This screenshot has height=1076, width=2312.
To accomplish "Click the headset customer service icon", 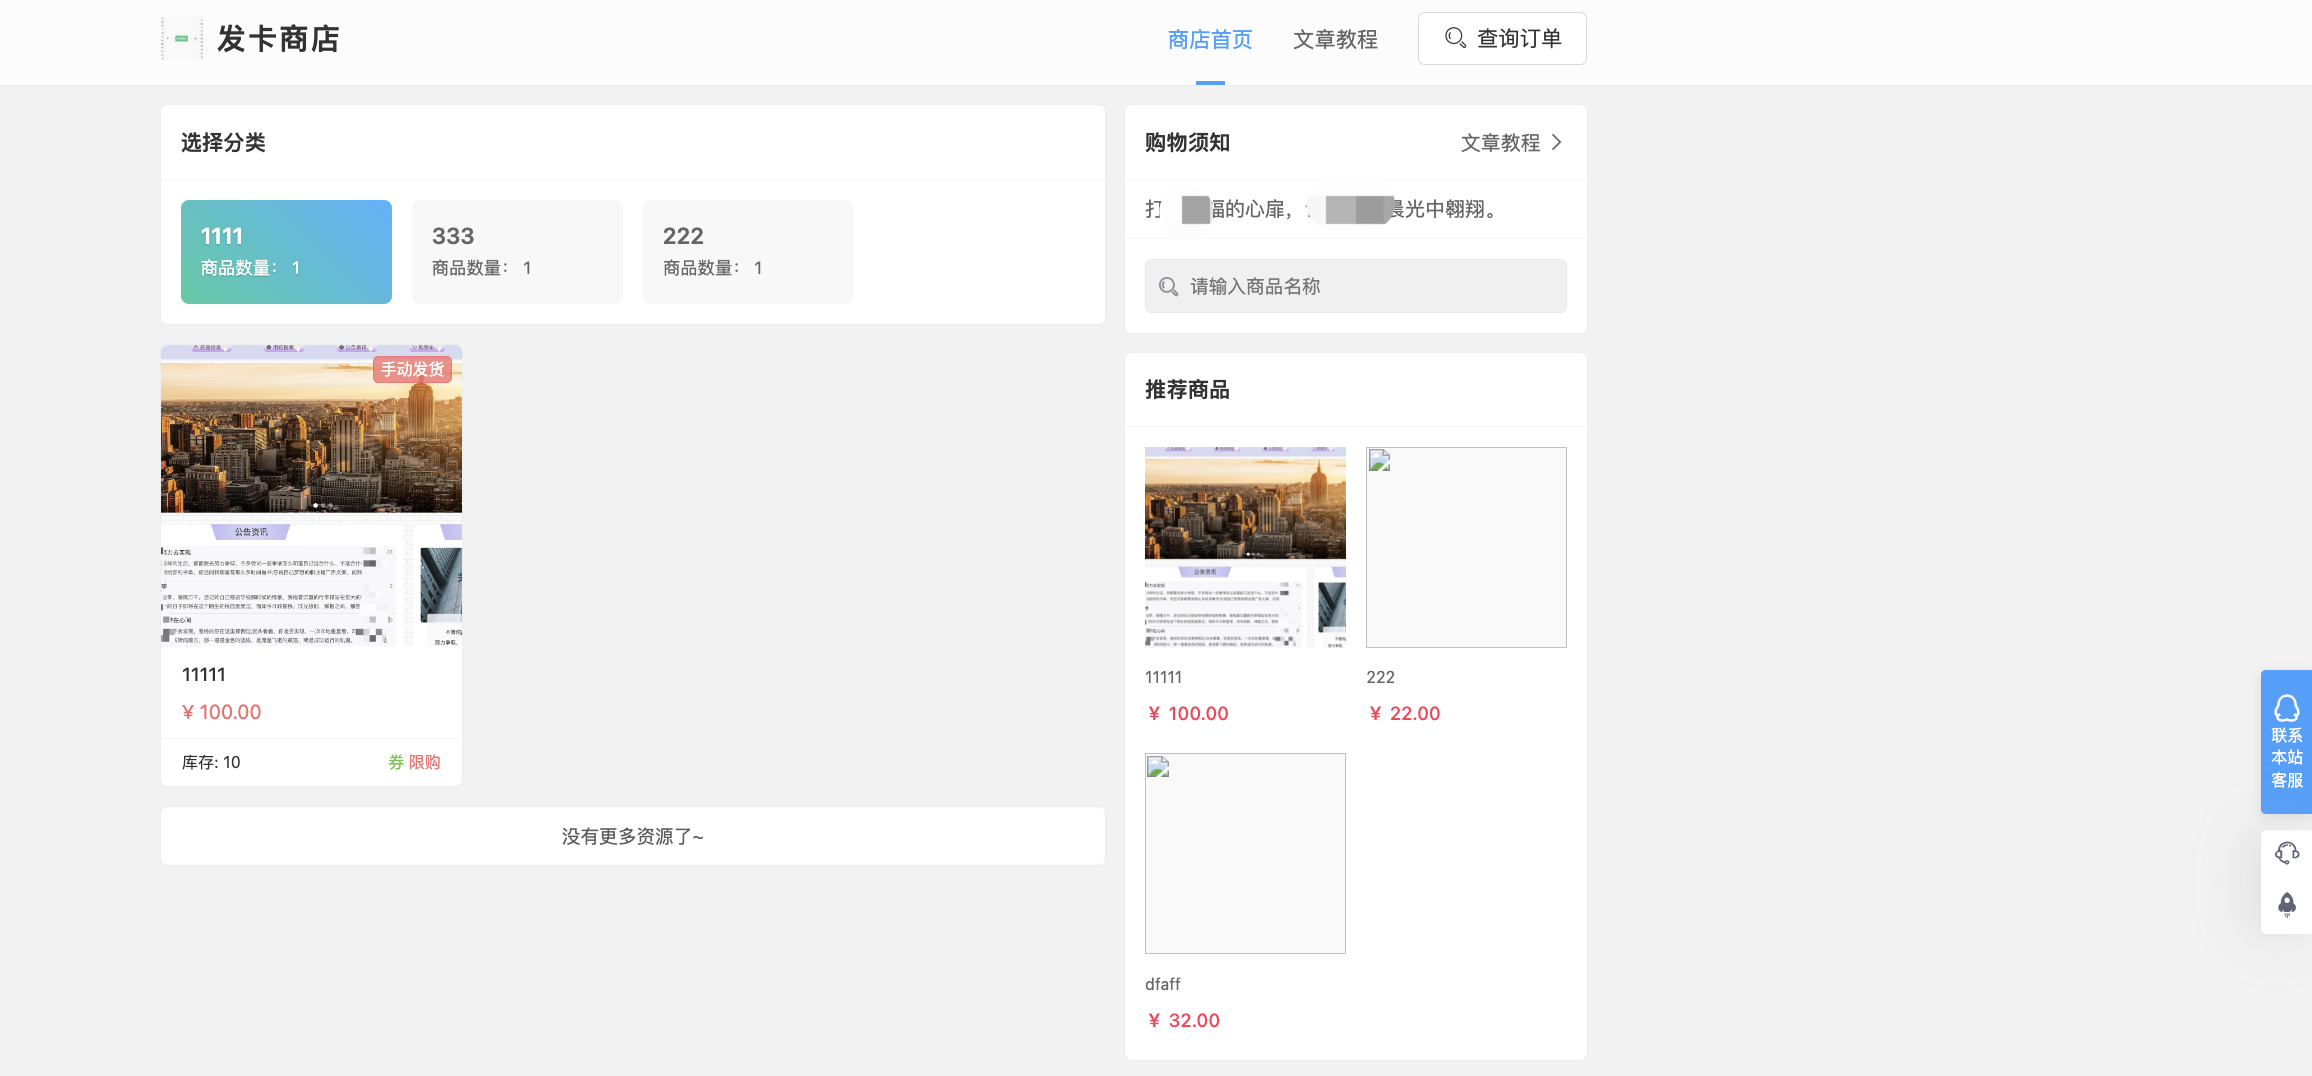I will [2286, 853].
